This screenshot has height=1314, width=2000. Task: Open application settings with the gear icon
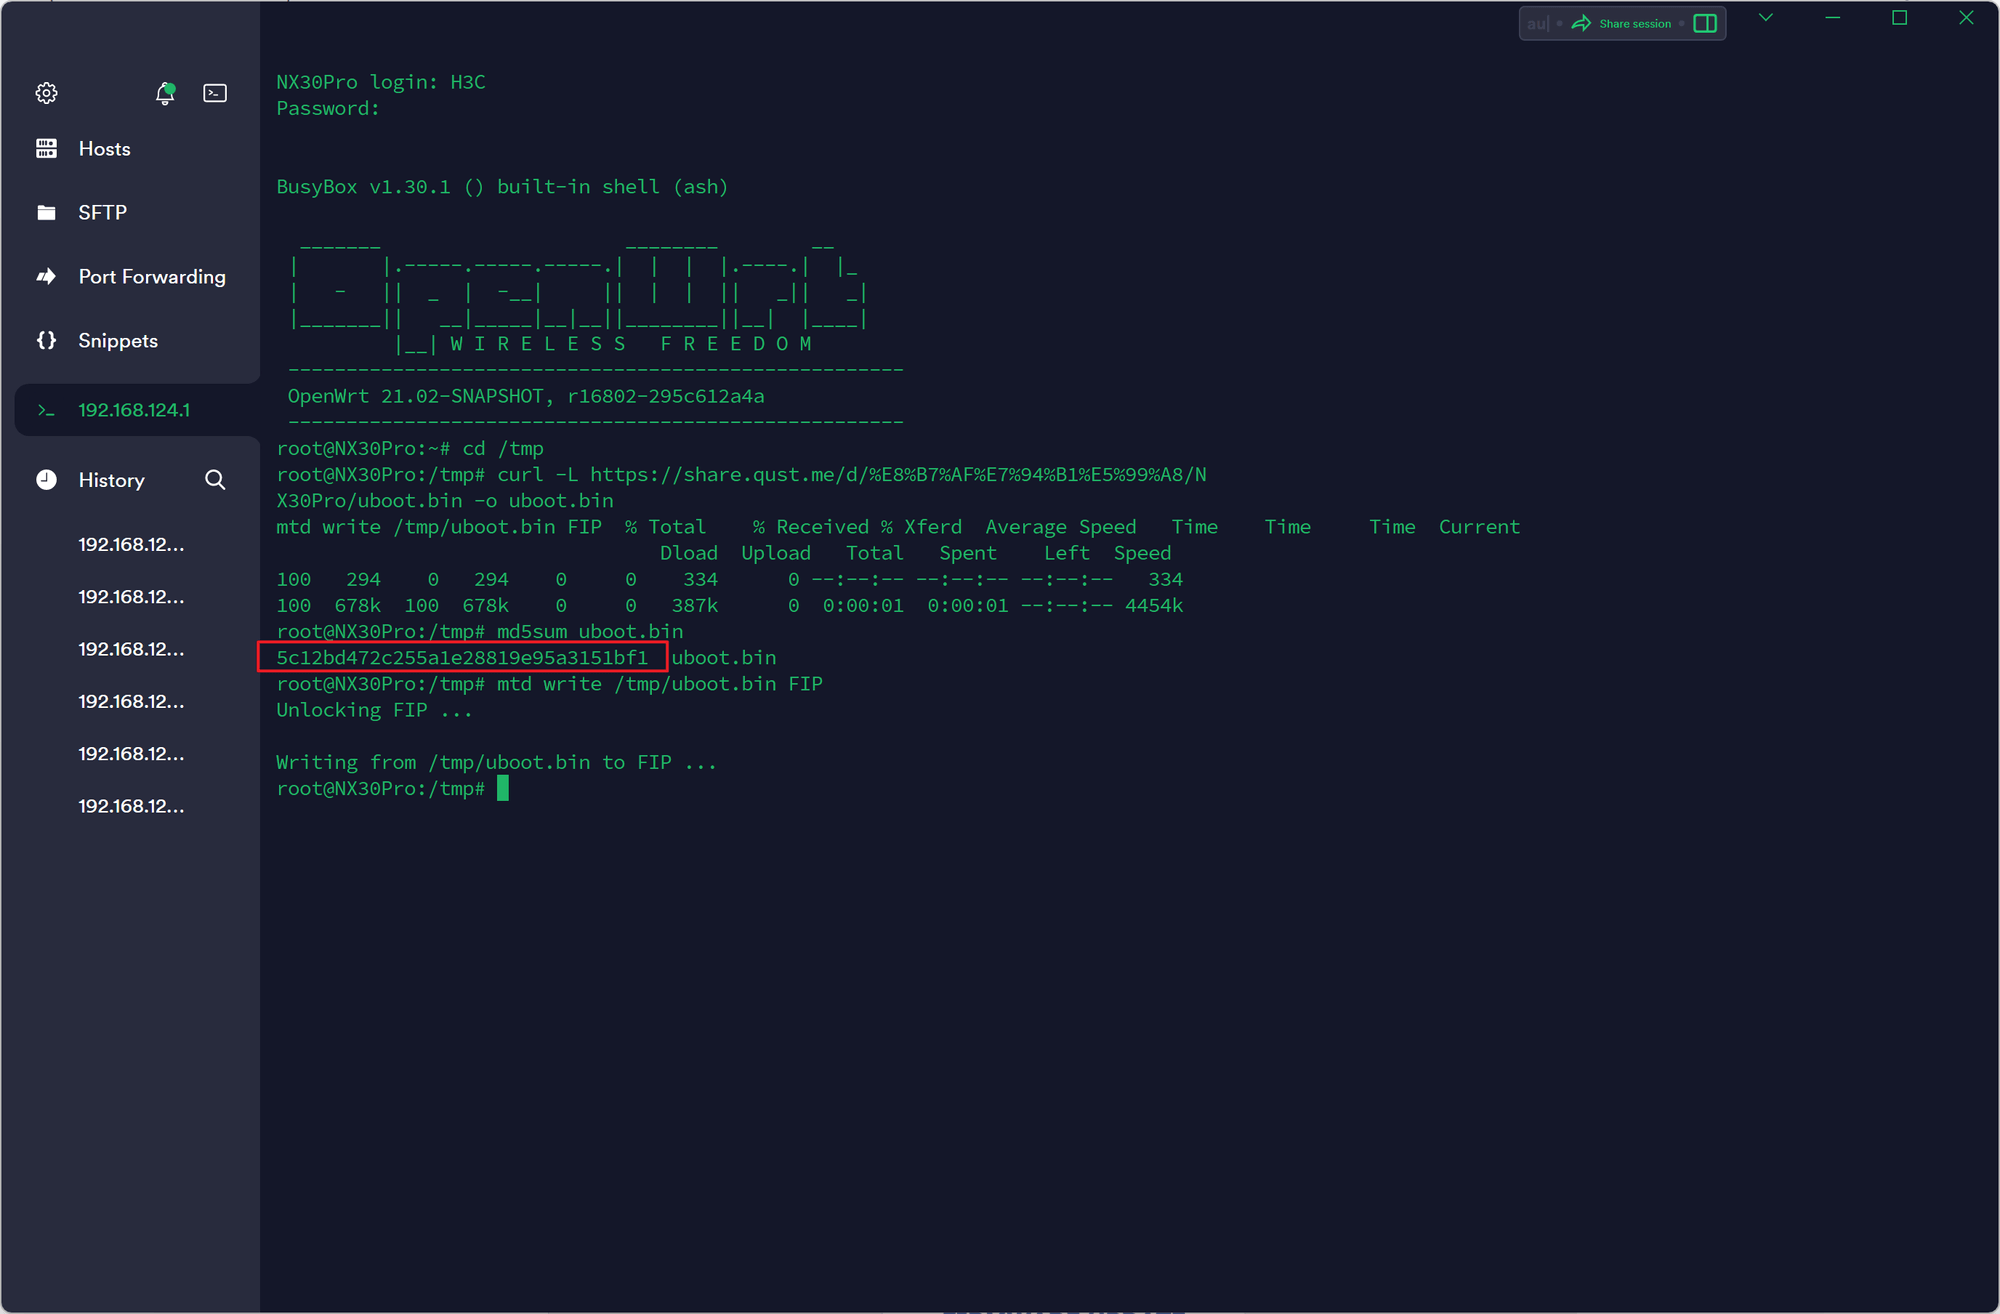click(x=46, y=92)
